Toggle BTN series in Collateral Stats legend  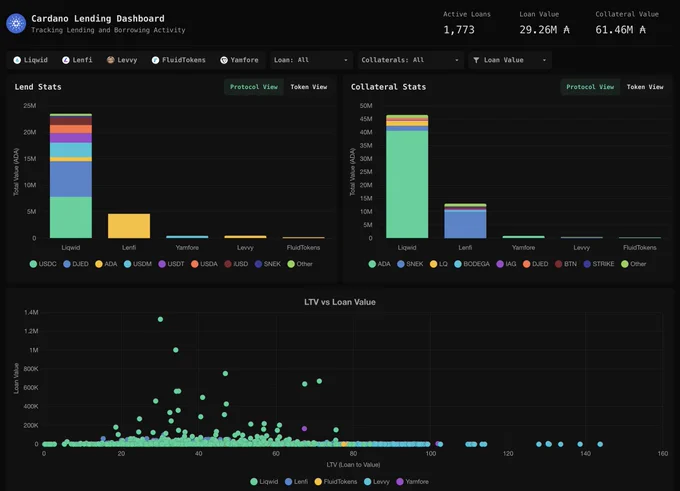tap(566, 264)
